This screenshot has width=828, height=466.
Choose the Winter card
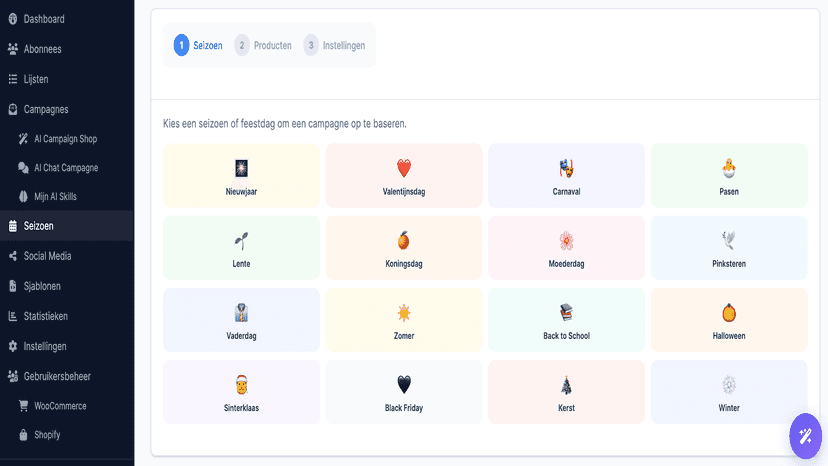click(x=729, y=392)
